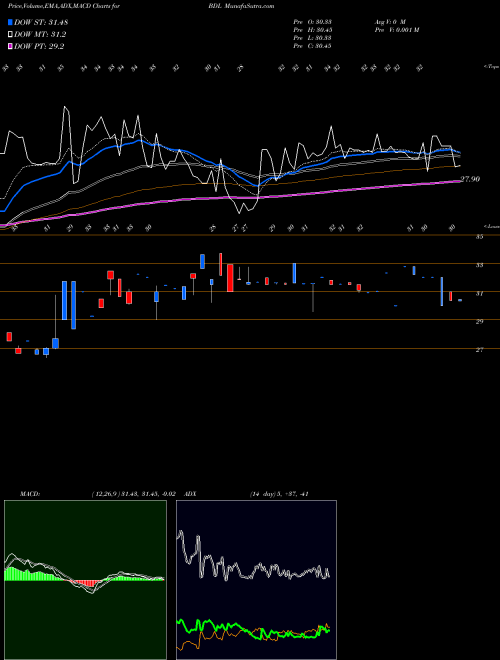Viewport: 500px width, 660px height.
Task: Click the 35 price axis label
Action: [479, 237]
